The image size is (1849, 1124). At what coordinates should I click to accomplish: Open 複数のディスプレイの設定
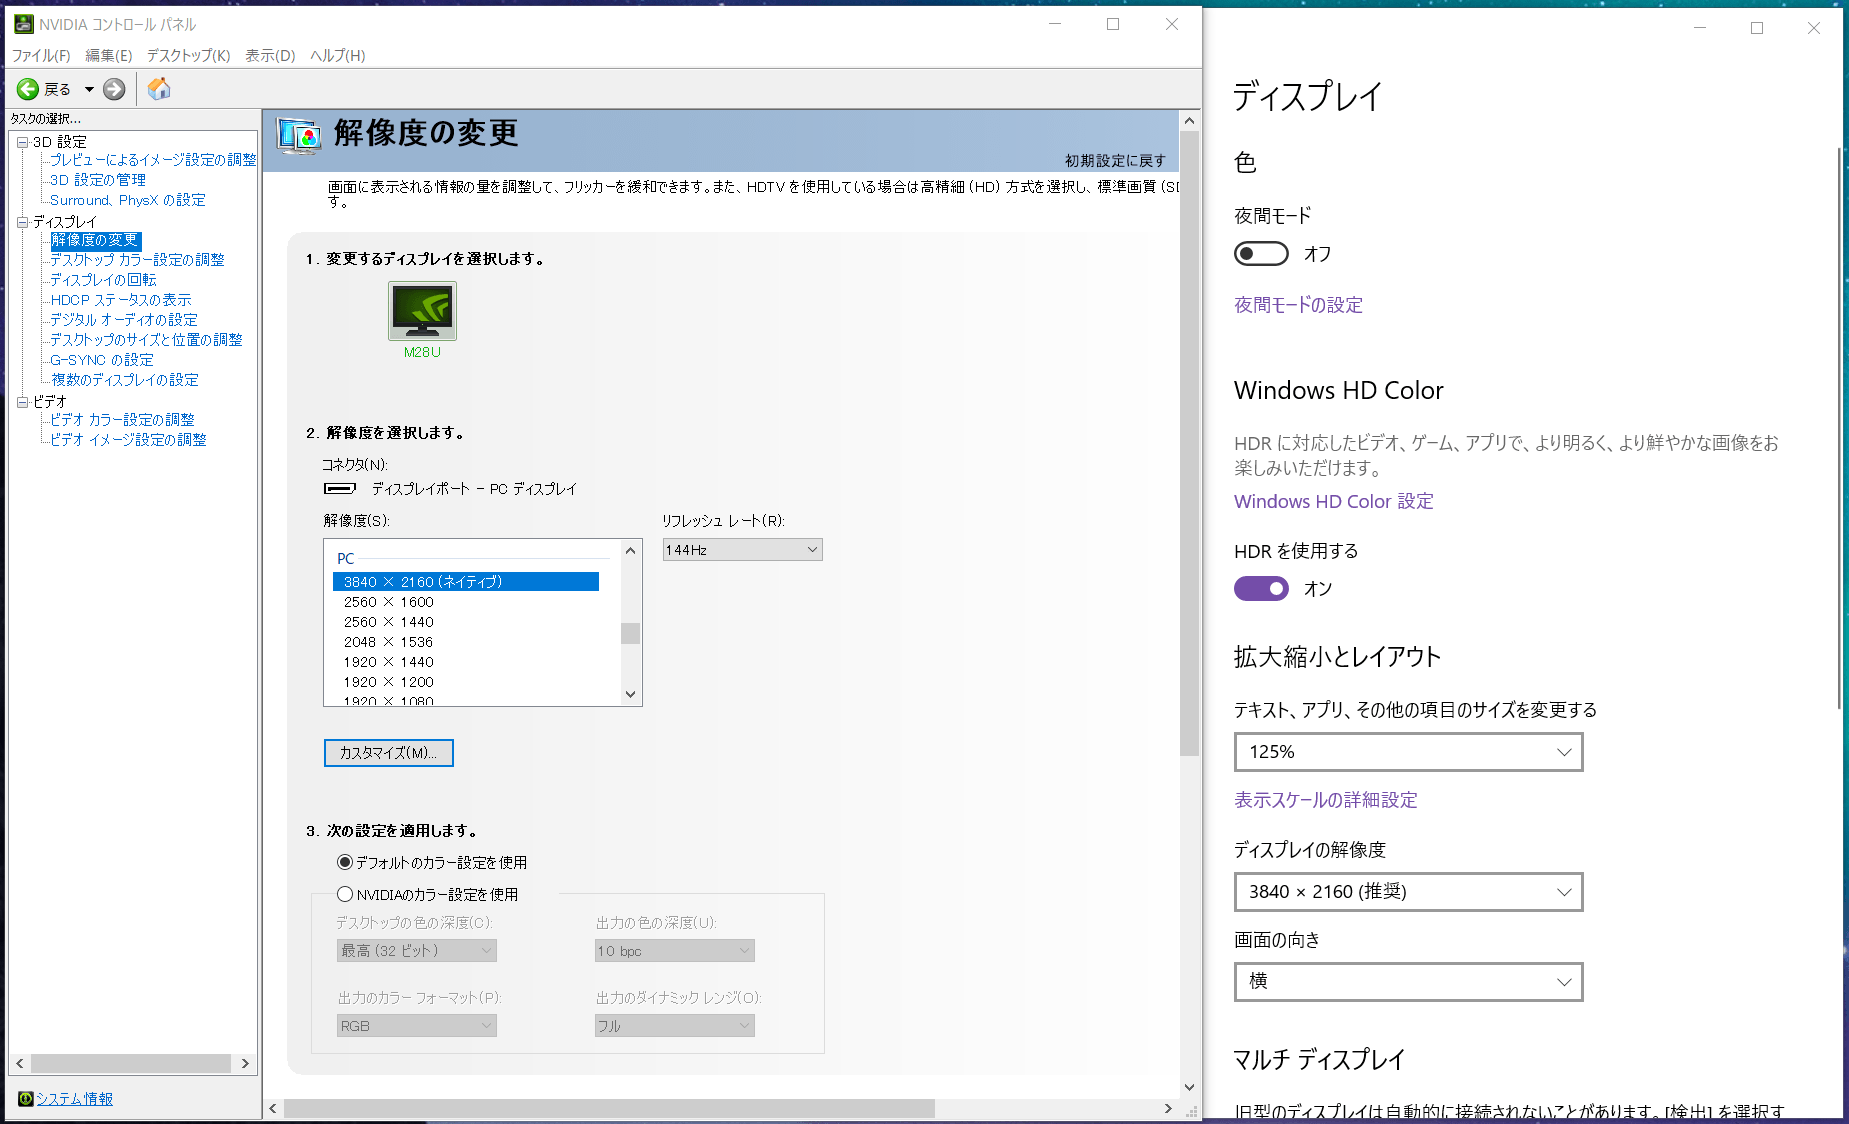coord(125,380)
